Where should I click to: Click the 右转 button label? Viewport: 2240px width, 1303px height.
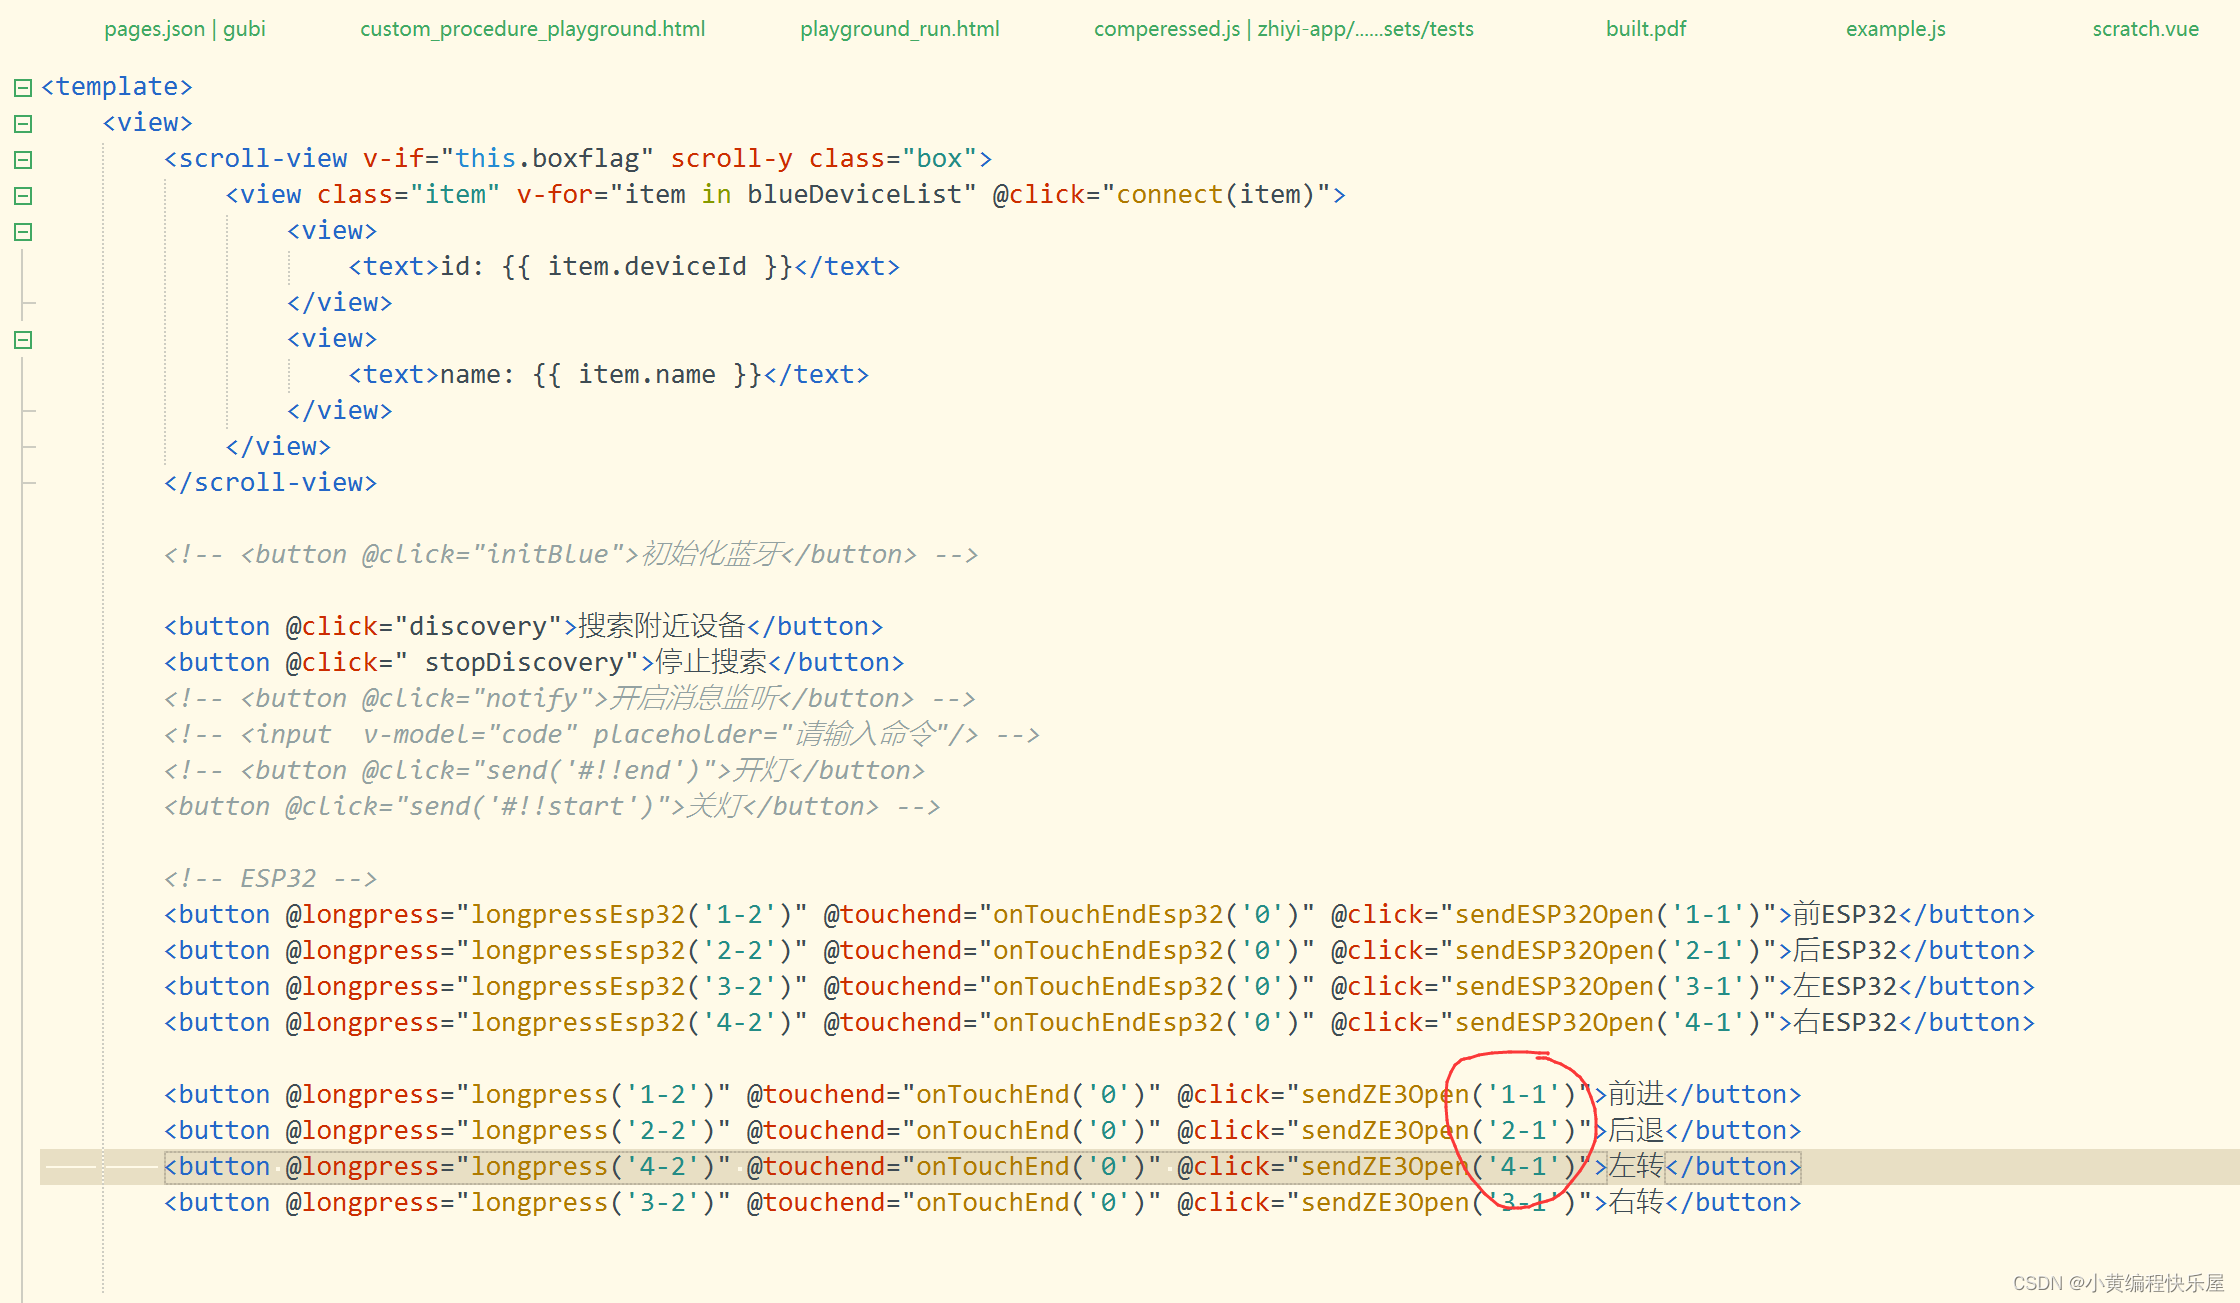click(x=1637, y=1202)
